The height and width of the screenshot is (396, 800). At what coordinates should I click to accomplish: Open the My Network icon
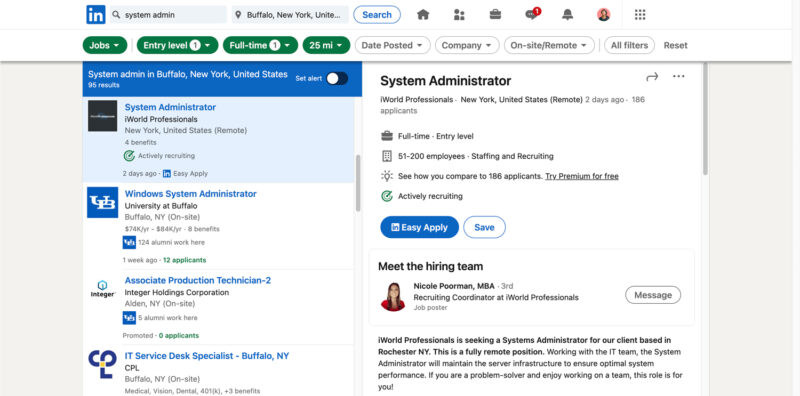pos(459,15)
